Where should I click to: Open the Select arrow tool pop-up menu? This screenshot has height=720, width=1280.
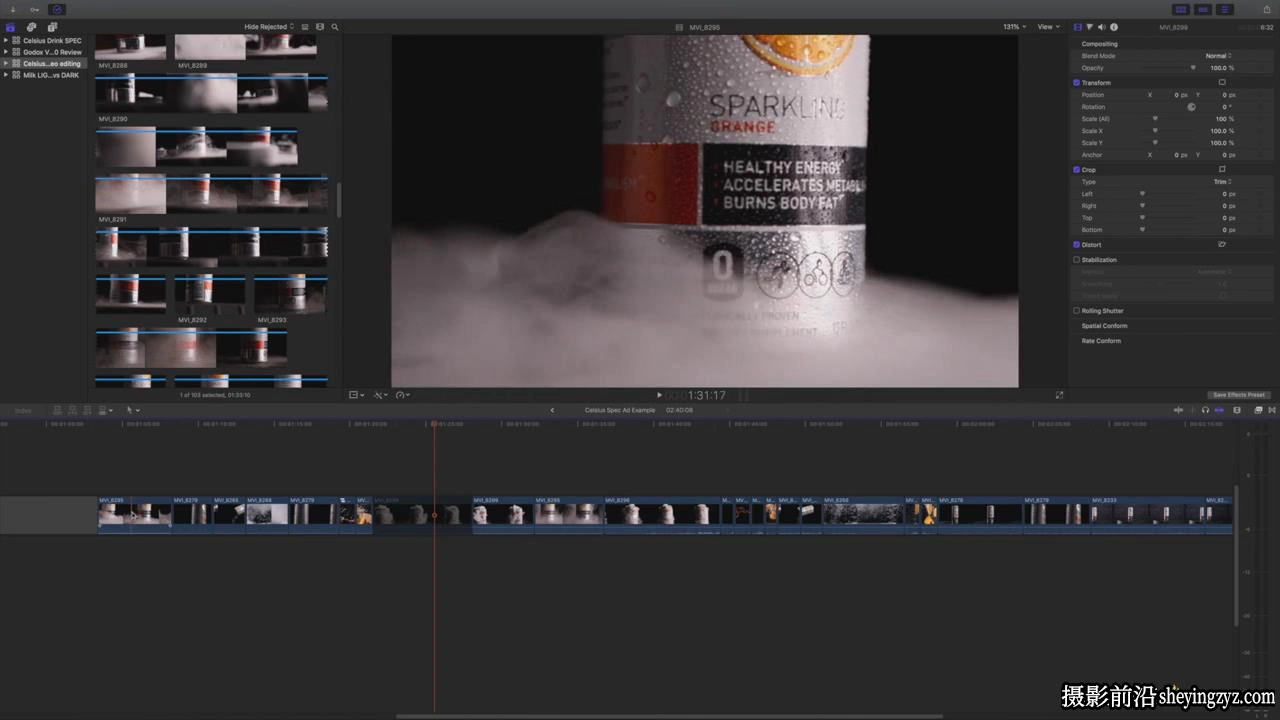click(133, 410)
